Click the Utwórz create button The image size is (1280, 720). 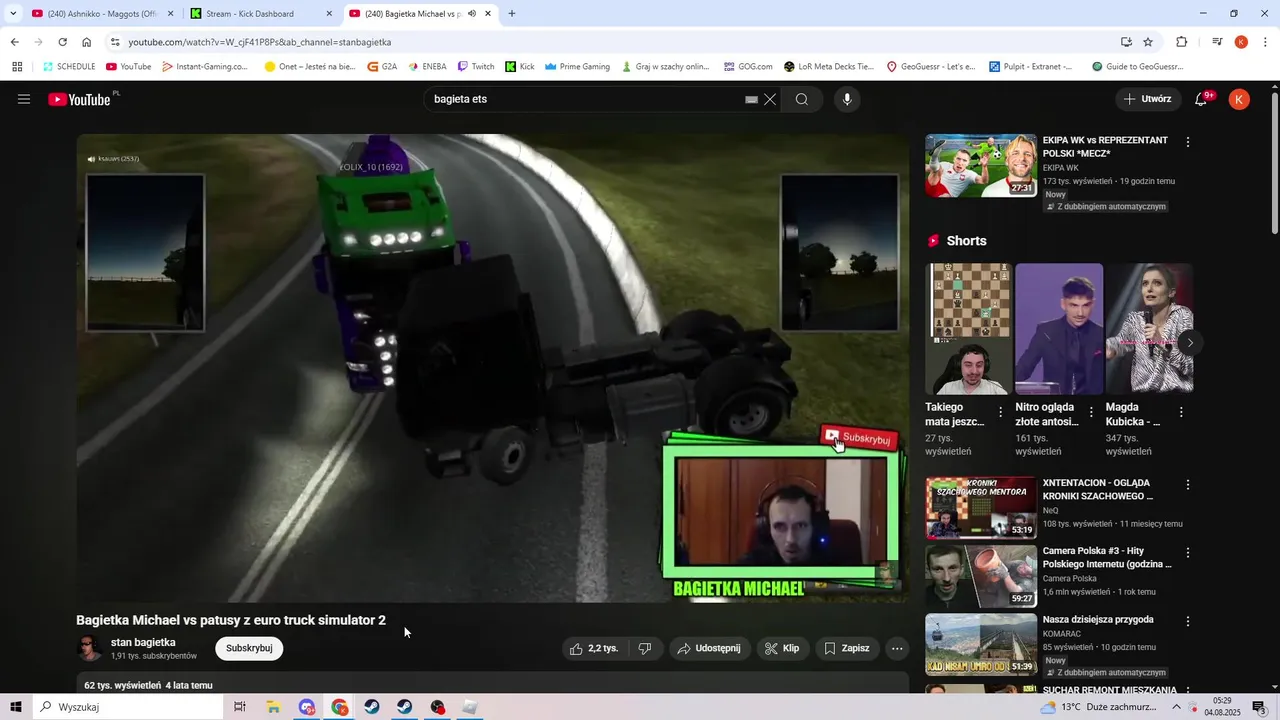click(1147, 99)
